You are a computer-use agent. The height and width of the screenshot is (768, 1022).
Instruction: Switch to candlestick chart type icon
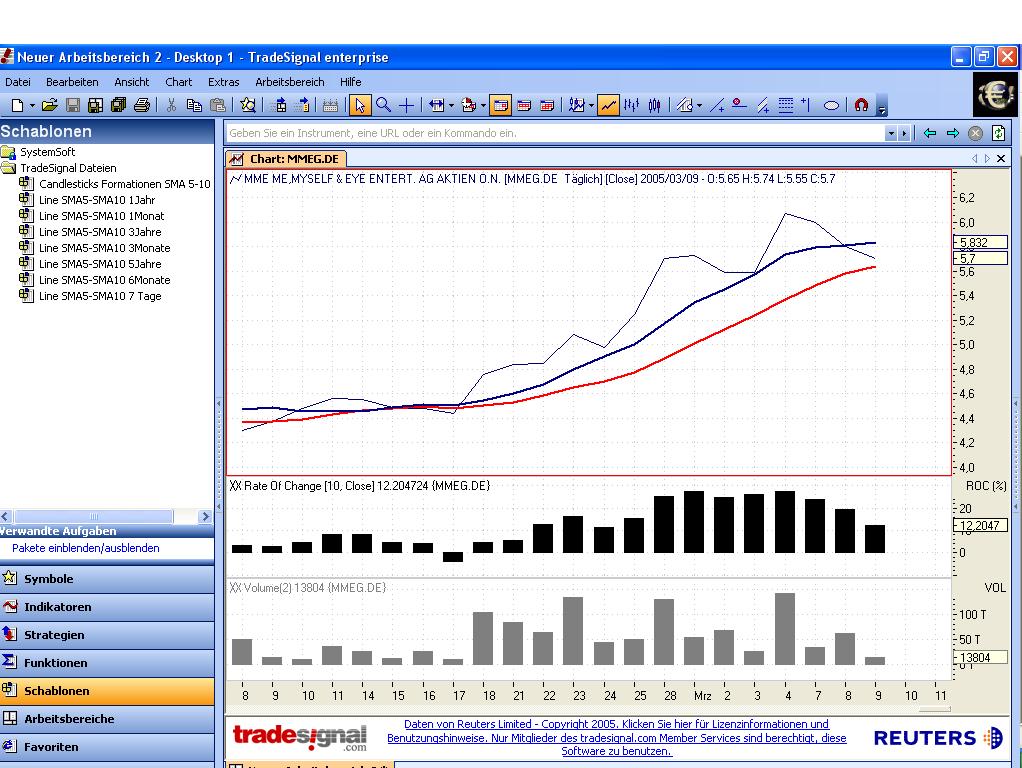click(x=654, y=105)
